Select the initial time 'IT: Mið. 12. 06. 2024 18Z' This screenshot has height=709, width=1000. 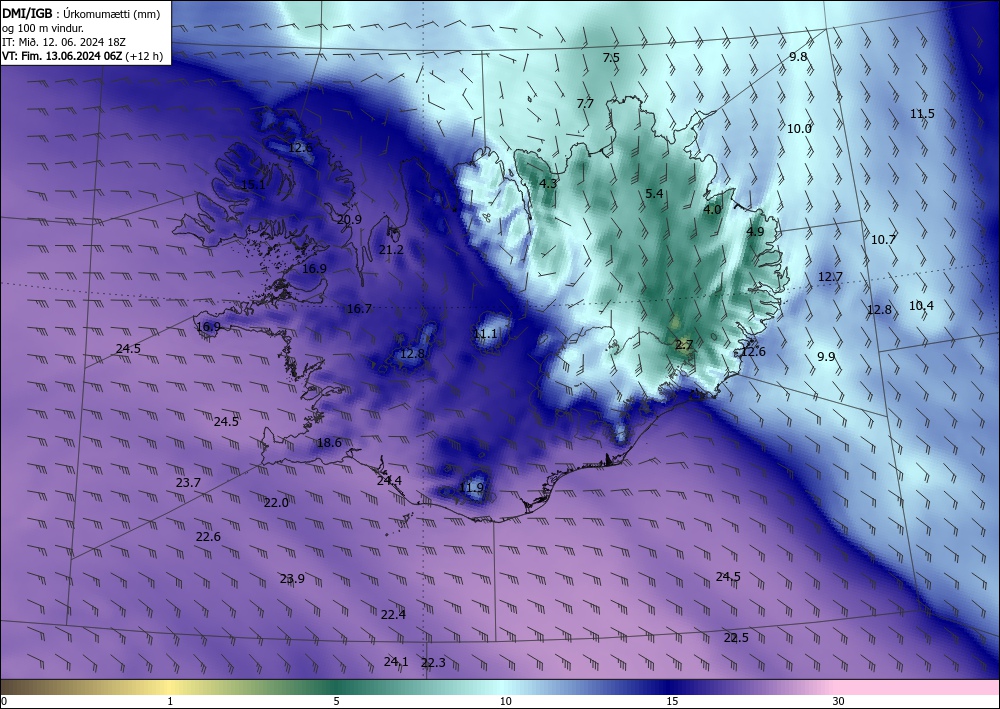tap(64, 42)
